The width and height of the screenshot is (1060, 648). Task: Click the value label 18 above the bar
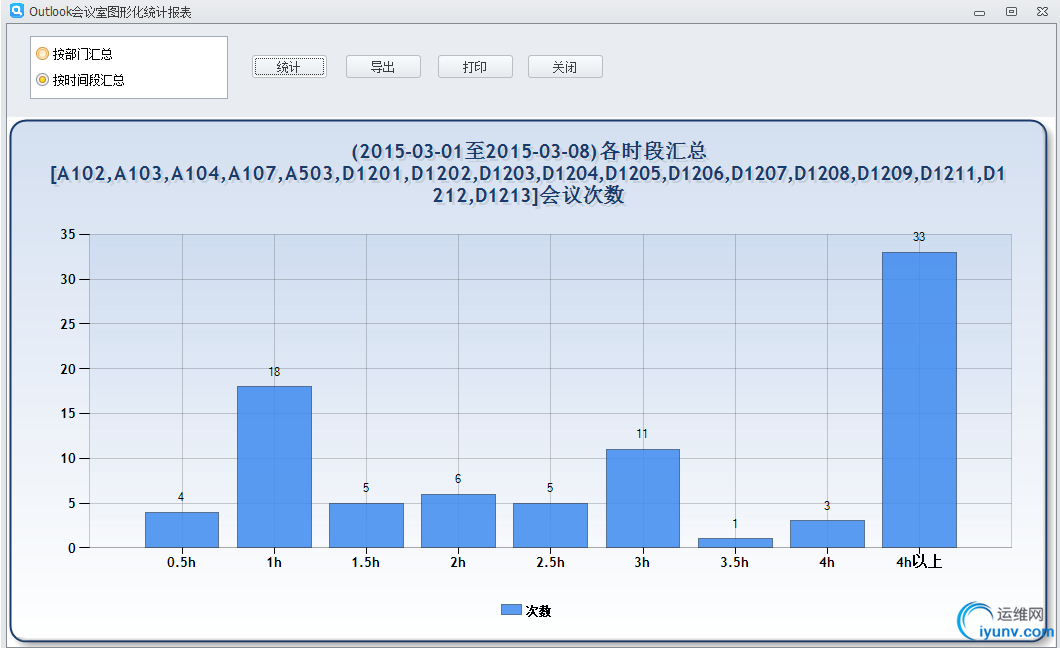coord(274,372)
